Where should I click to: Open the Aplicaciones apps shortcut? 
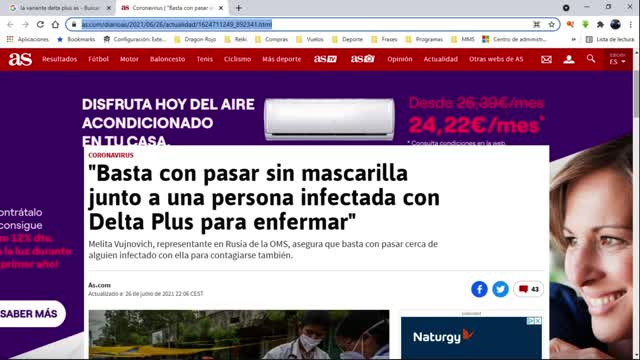(x=28, y=39)
